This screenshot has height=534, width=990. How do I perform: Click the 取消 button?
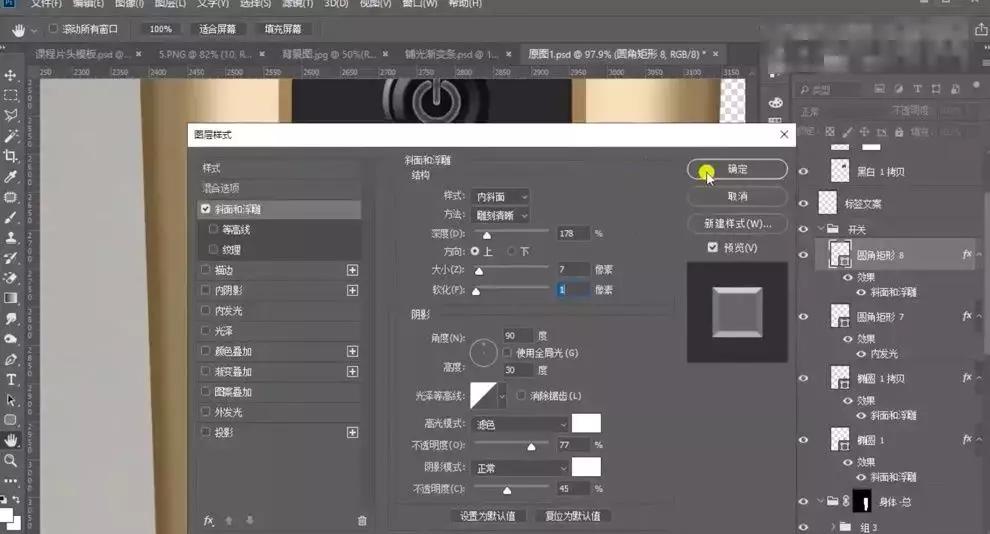tap(737, 196)
